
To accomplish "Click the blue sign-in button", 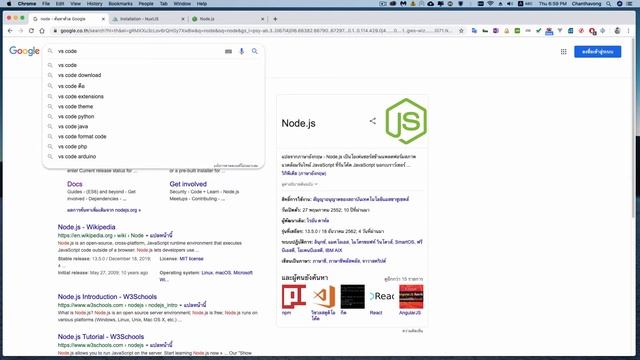I will click(598, 51).
